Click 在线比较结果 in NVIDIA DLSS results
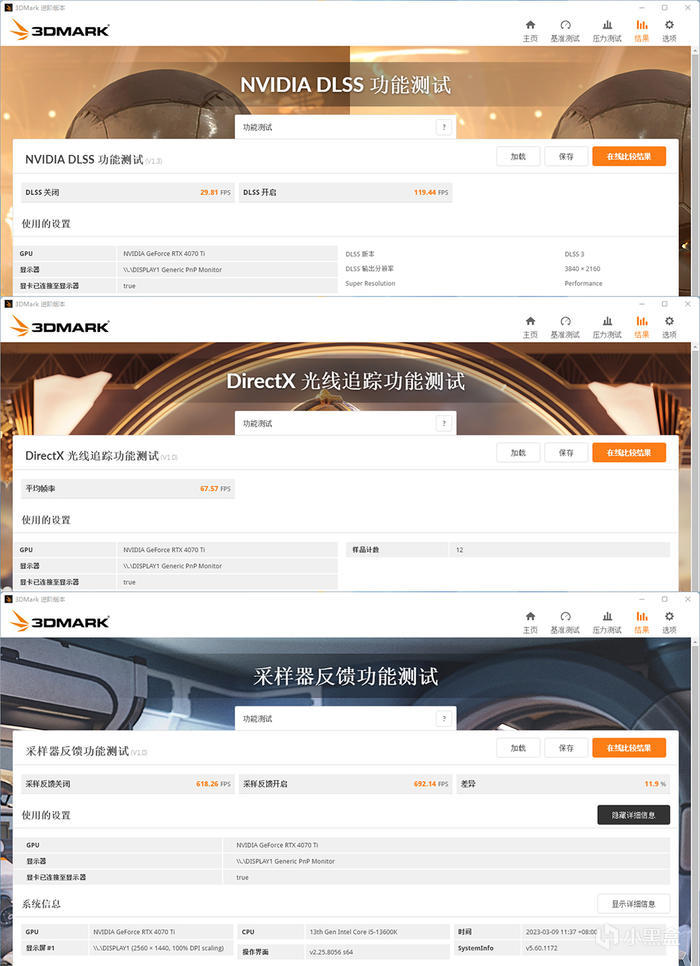The width and height of the screenshot is (700, 966). [x=629, y=156]
